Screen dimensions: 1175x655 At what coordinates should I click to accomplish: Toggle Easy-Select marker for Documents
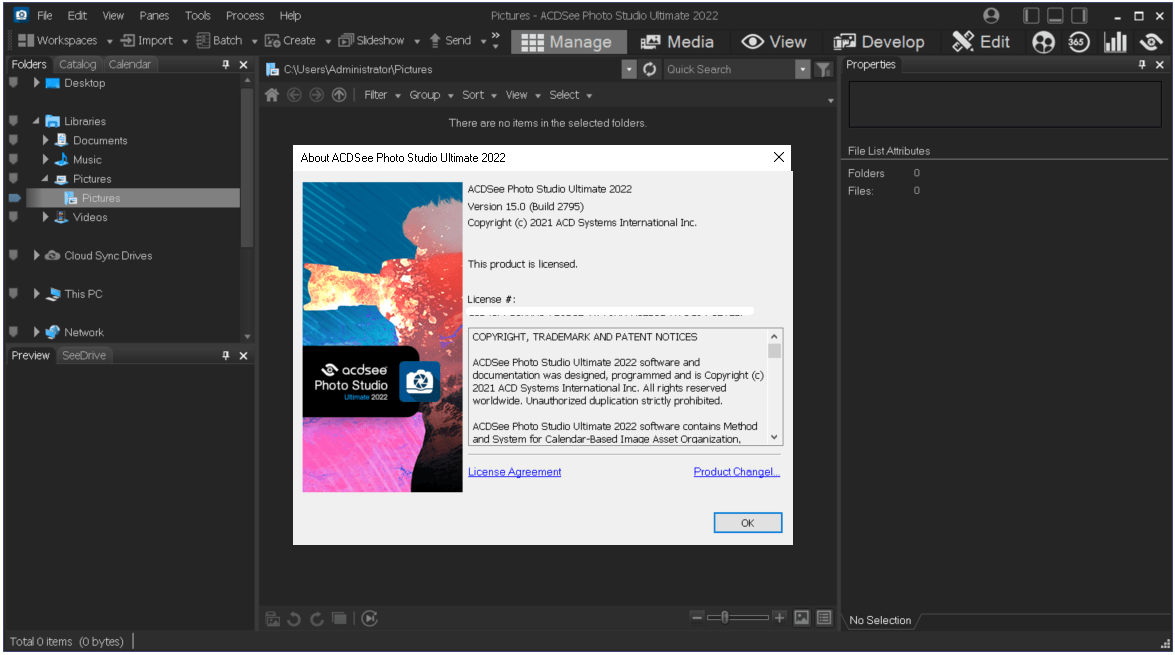[x=13, y=140]
